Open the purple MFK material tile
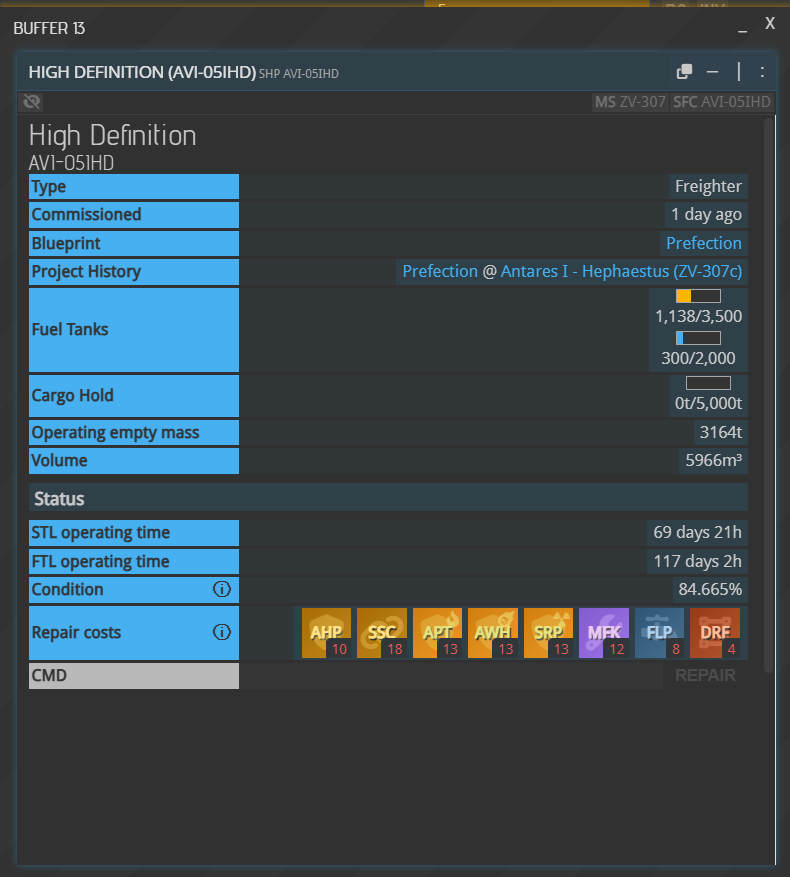The height and width of the screenshot is (877, 790). (x=603, y=632)
